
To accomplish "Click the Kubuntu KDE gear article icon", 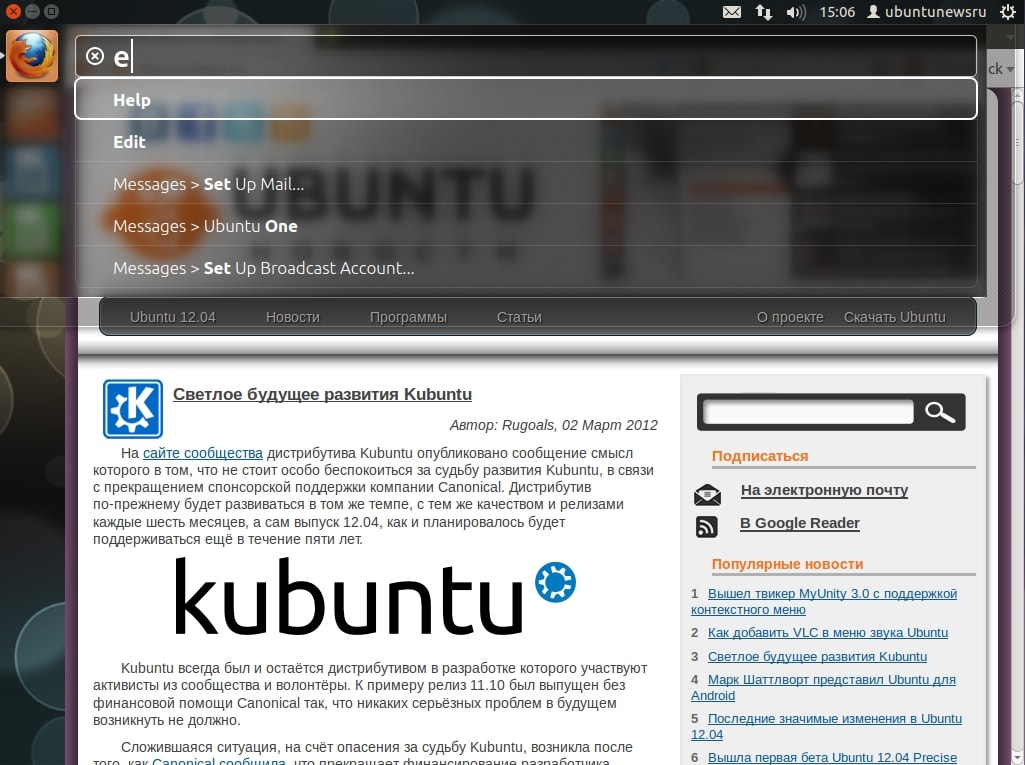I will click(x=133, y=409).
